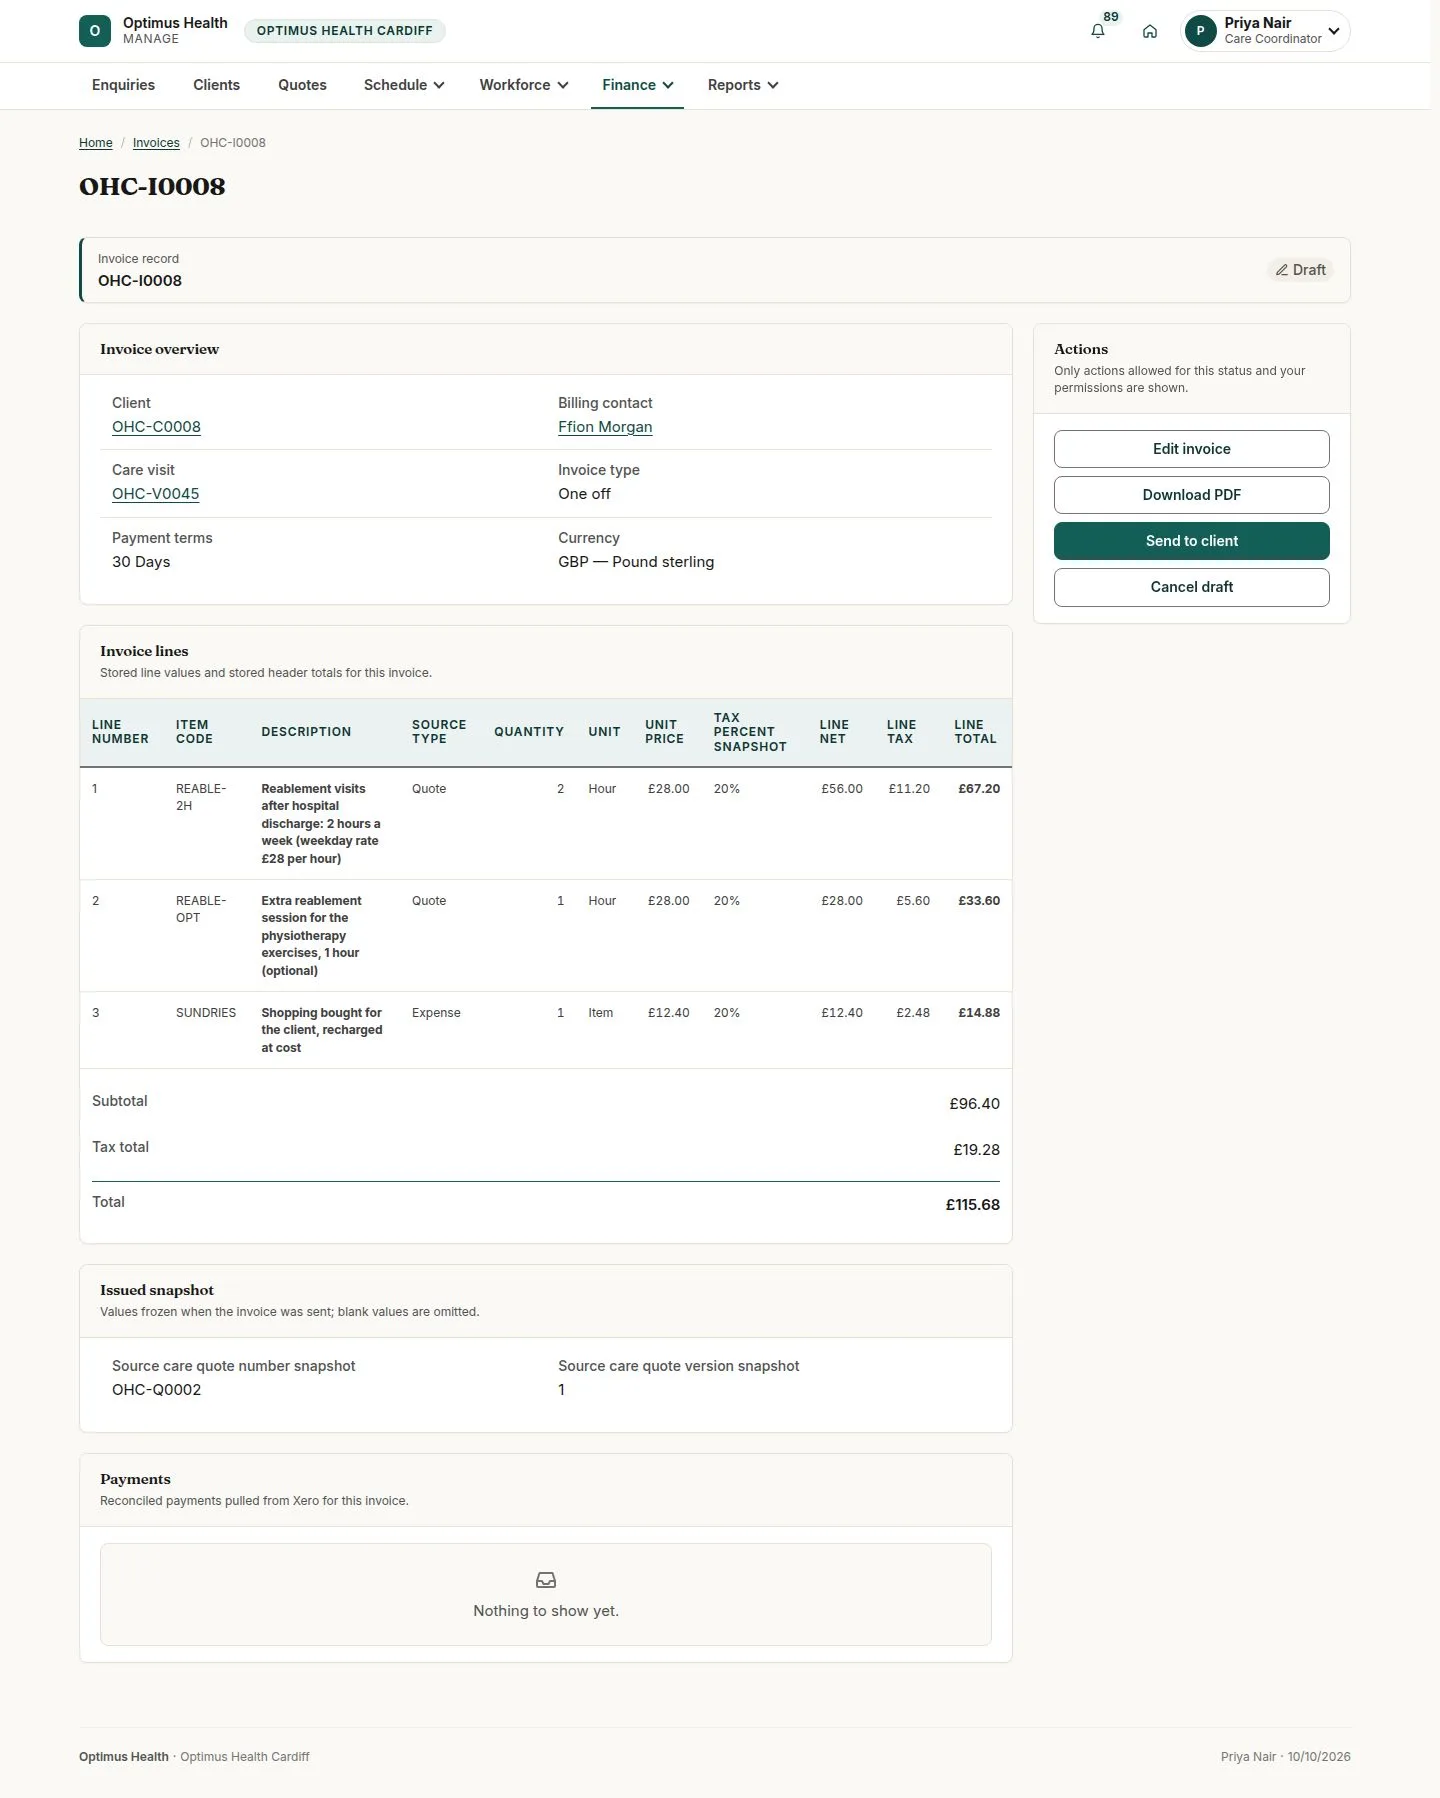Screen dimensions: 1440x1798
Task: Click Priya Nair's avatar circle
Action: pos(1200,31)
